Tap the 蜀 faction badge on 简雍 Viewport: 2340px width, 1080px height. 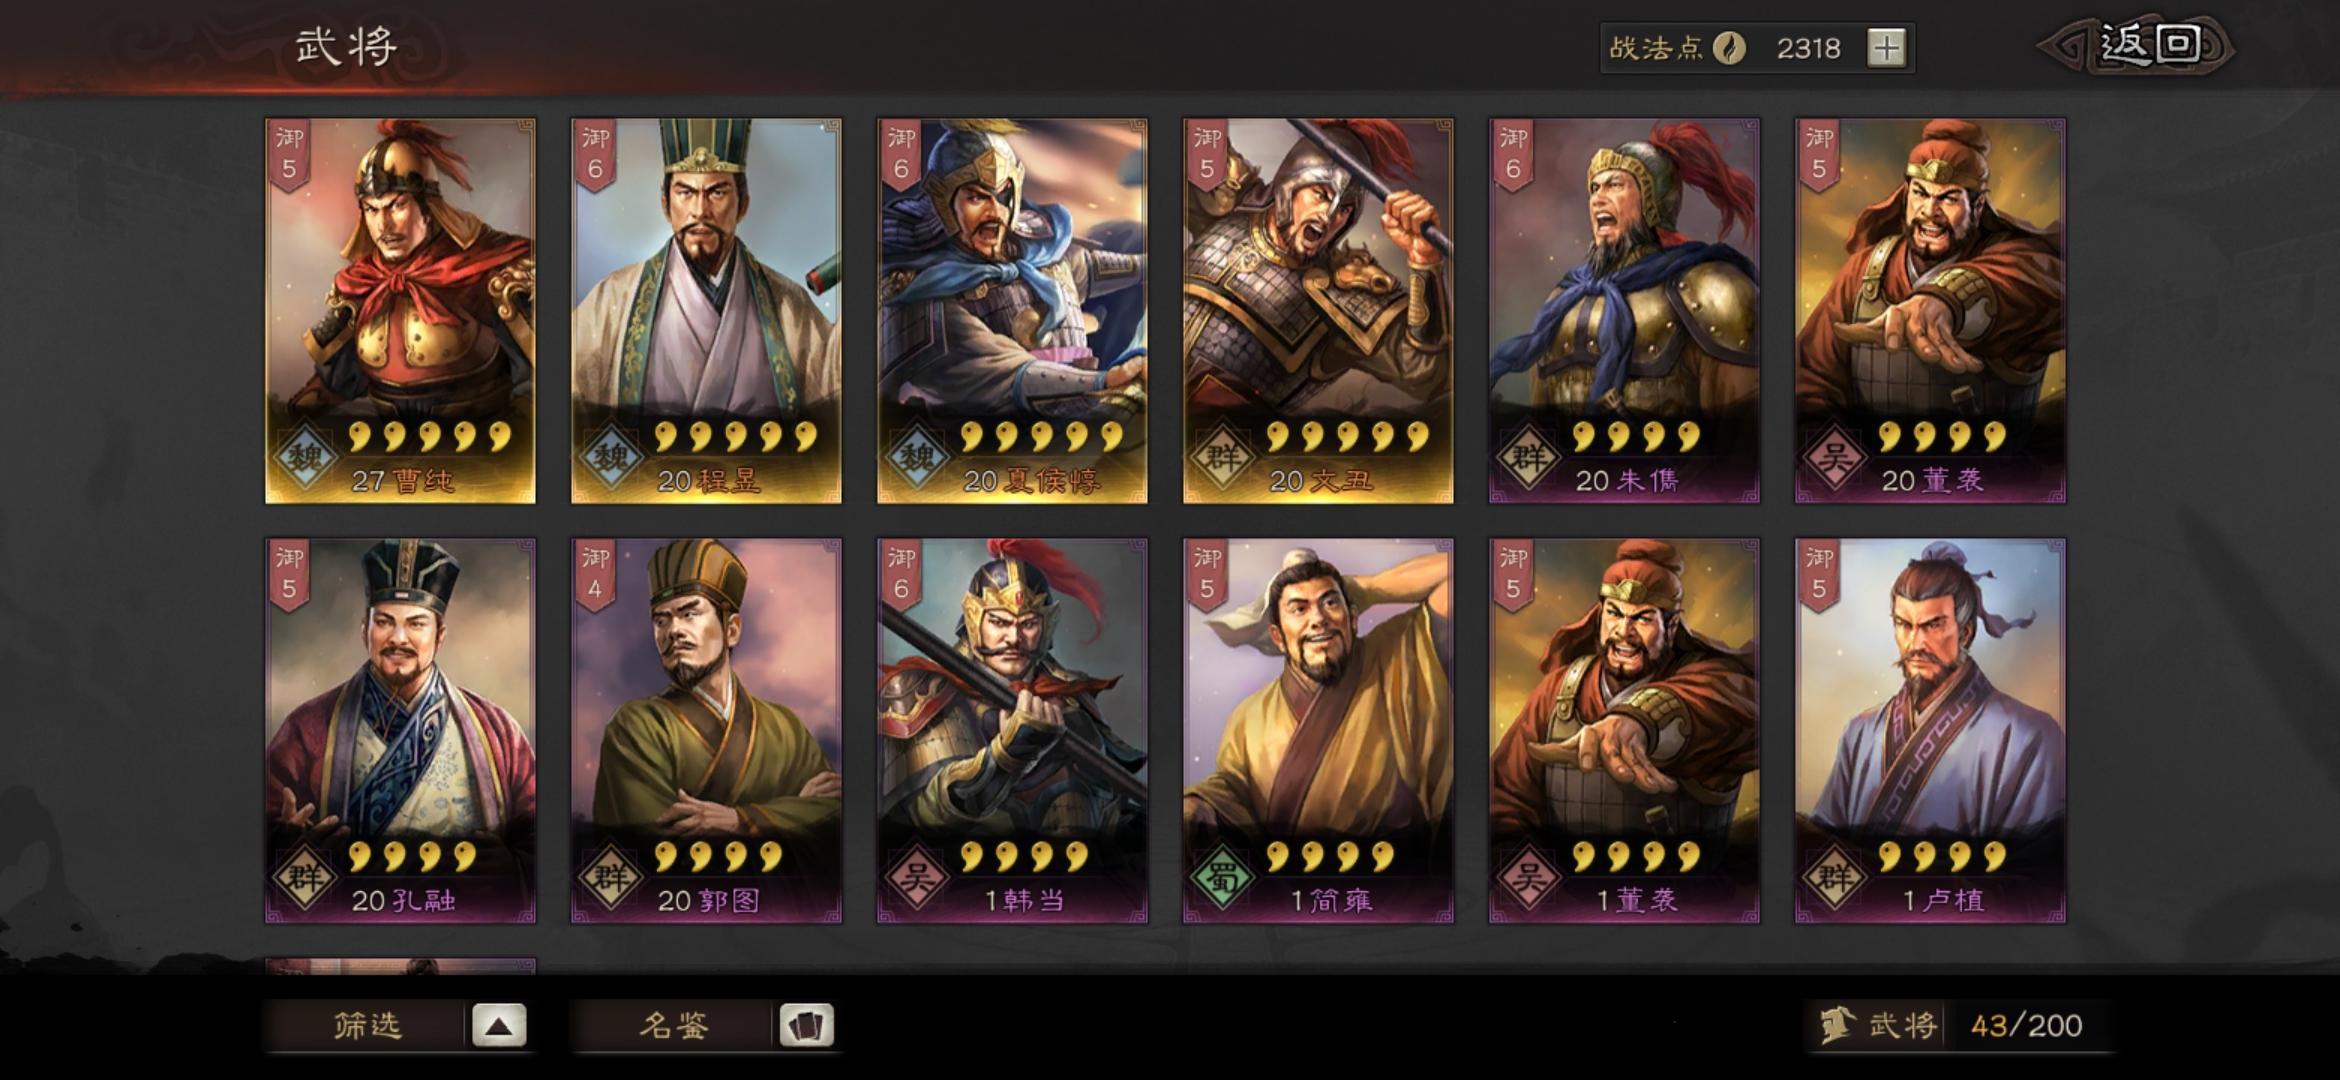1222,878
